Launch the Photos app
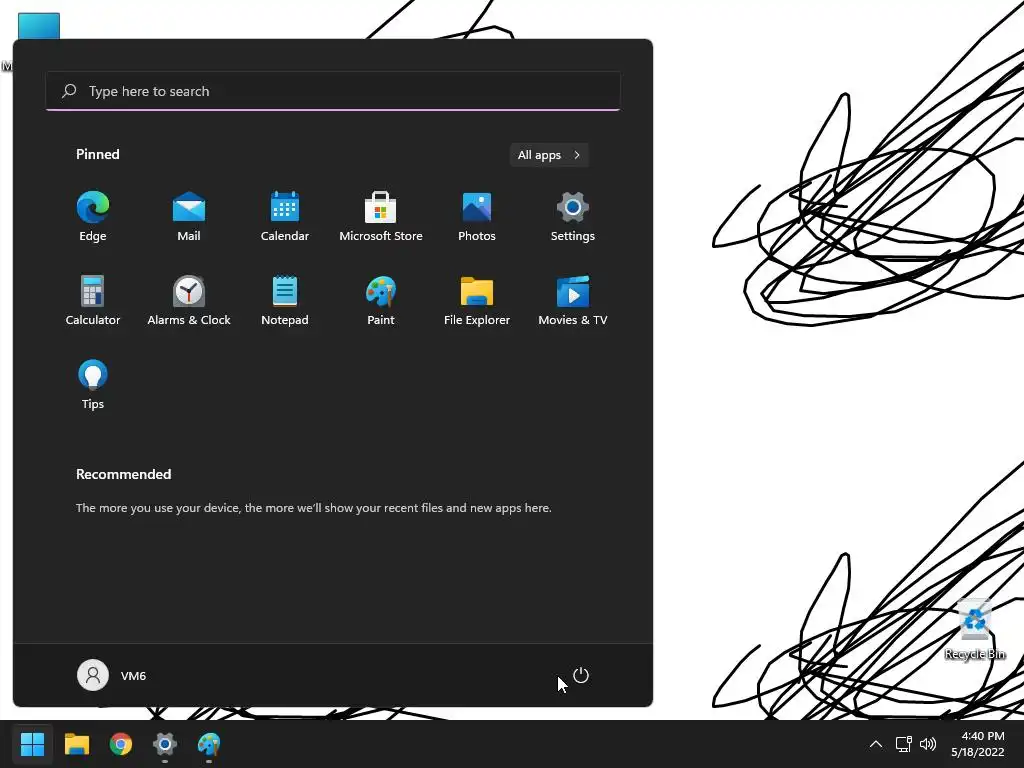 tap(477, 217)
